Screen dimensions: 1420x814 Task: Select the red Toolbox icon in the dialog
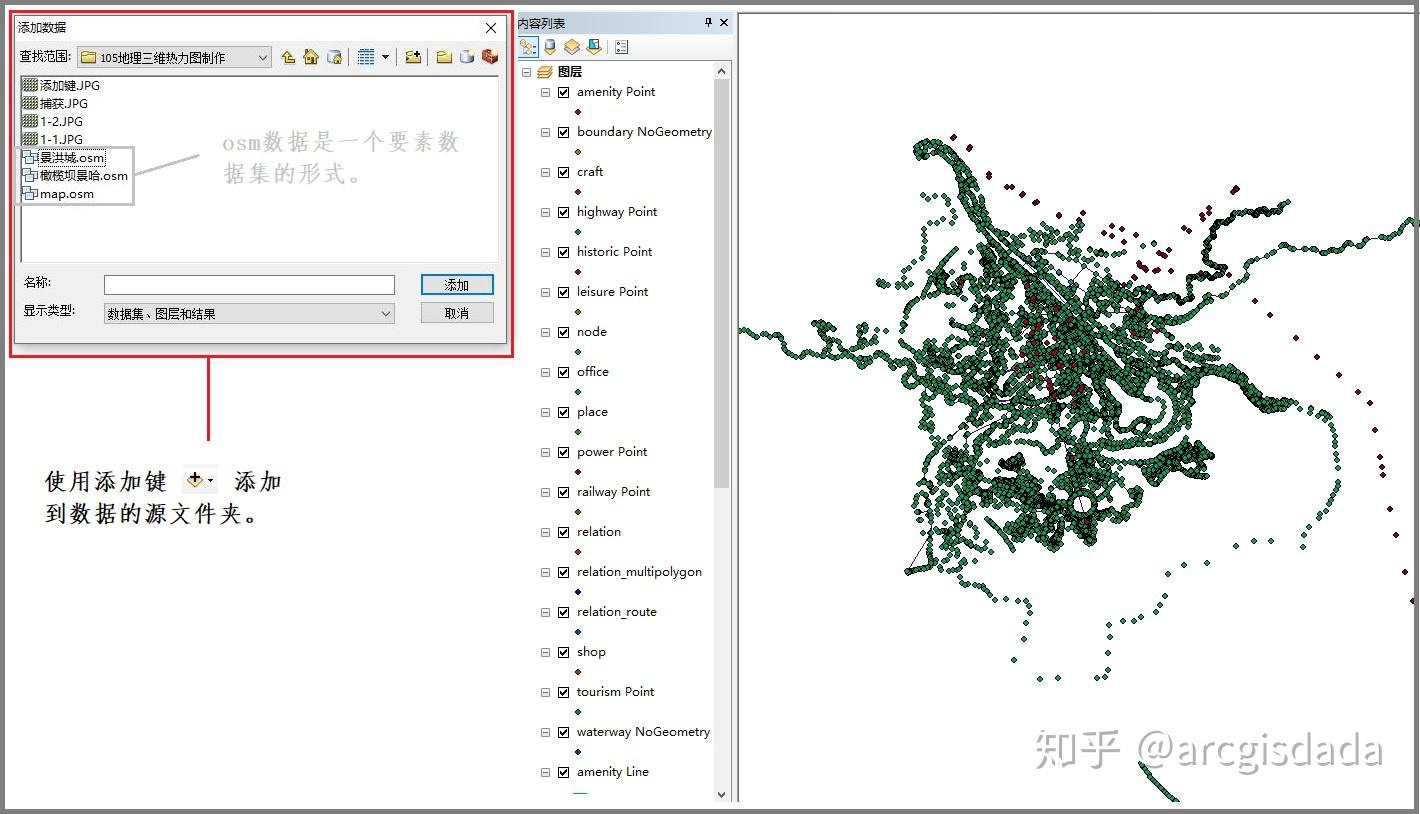[491, 57]
